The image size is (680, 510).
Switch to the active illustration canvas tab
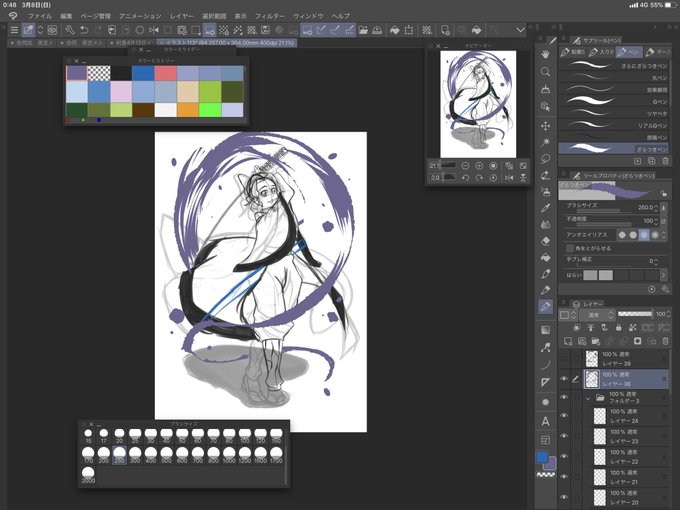(x=227, y=43)
